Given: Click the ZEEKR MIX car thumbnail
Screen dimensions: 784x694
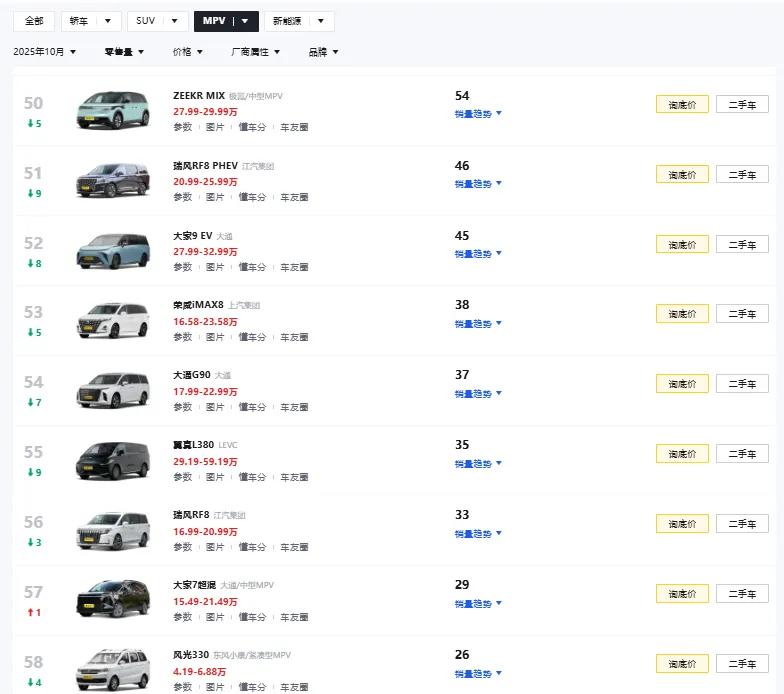Looking at the screenshot, I should tap(112, 110).
